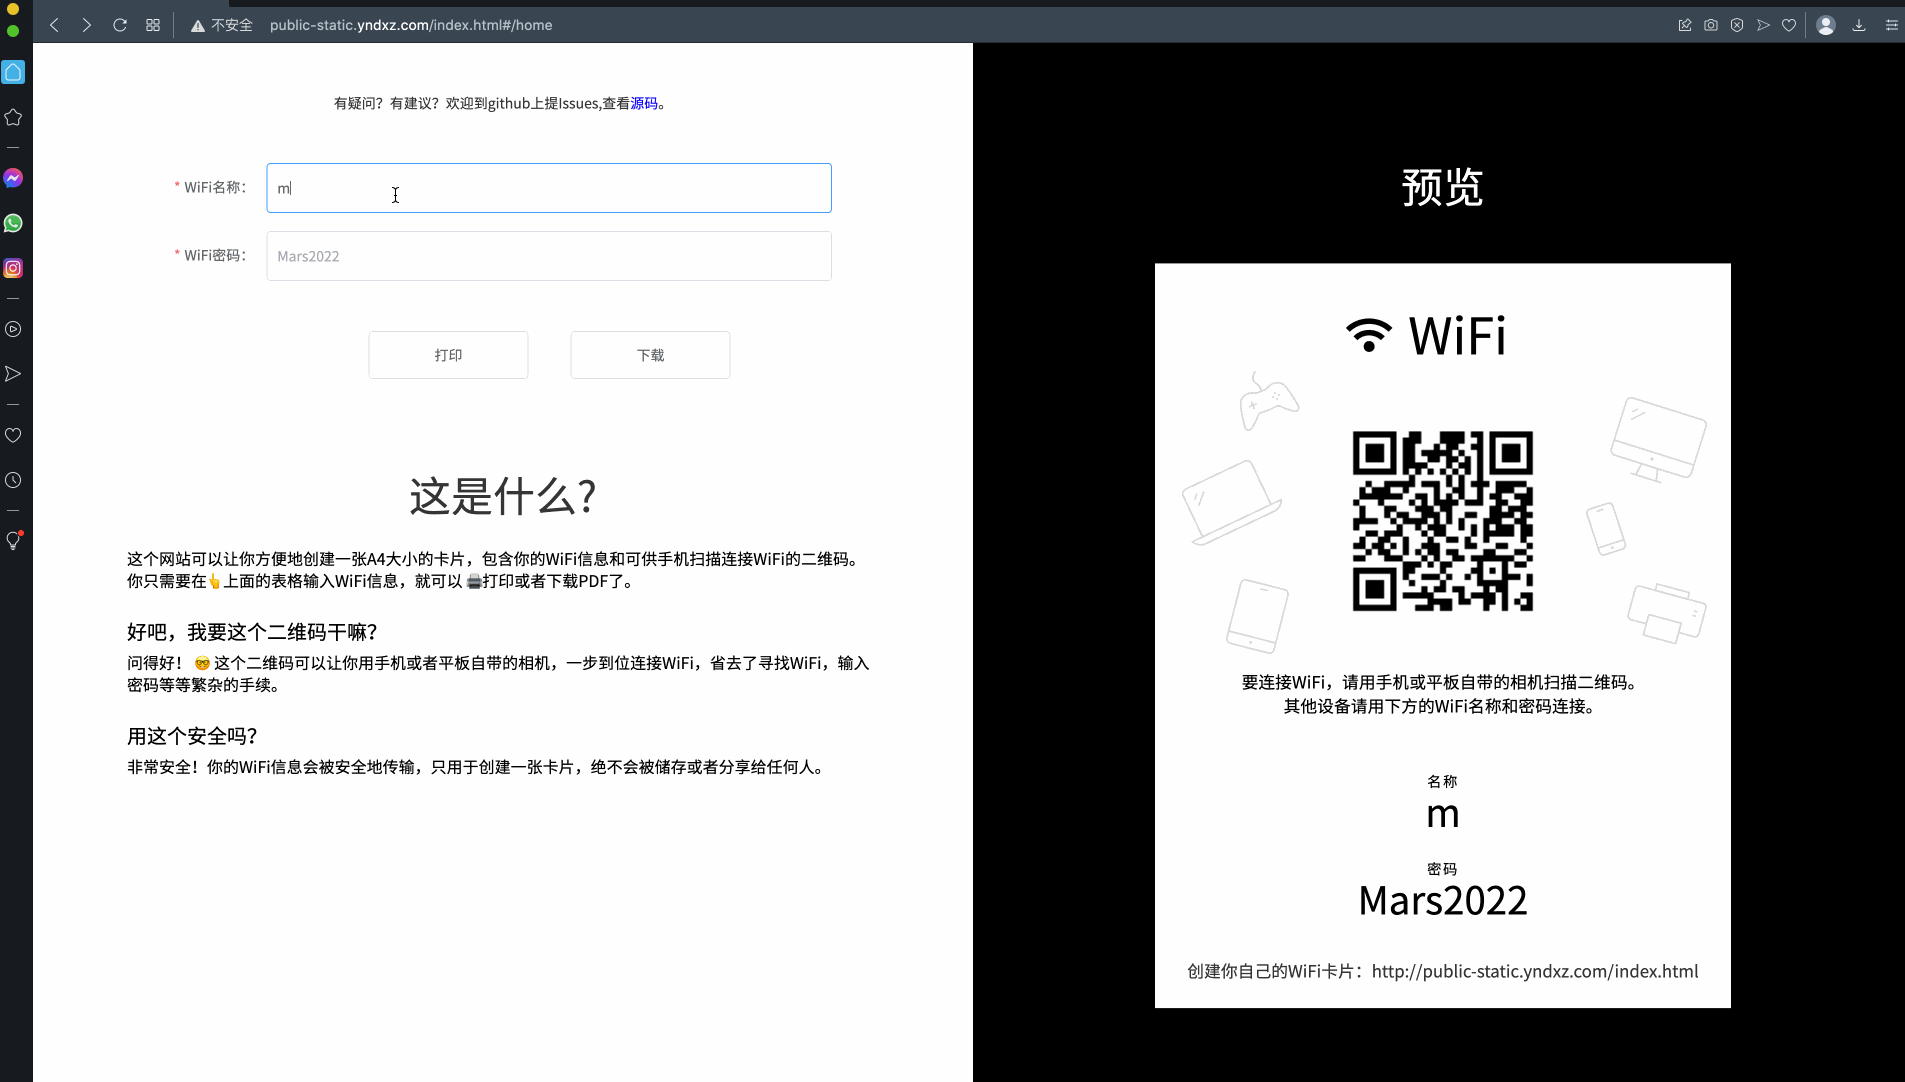Click the send-to-device arrow toolbar icon
The width and height of the screenshot is (1905, 1082).
pyautogui.click(x=1764, y=25)
